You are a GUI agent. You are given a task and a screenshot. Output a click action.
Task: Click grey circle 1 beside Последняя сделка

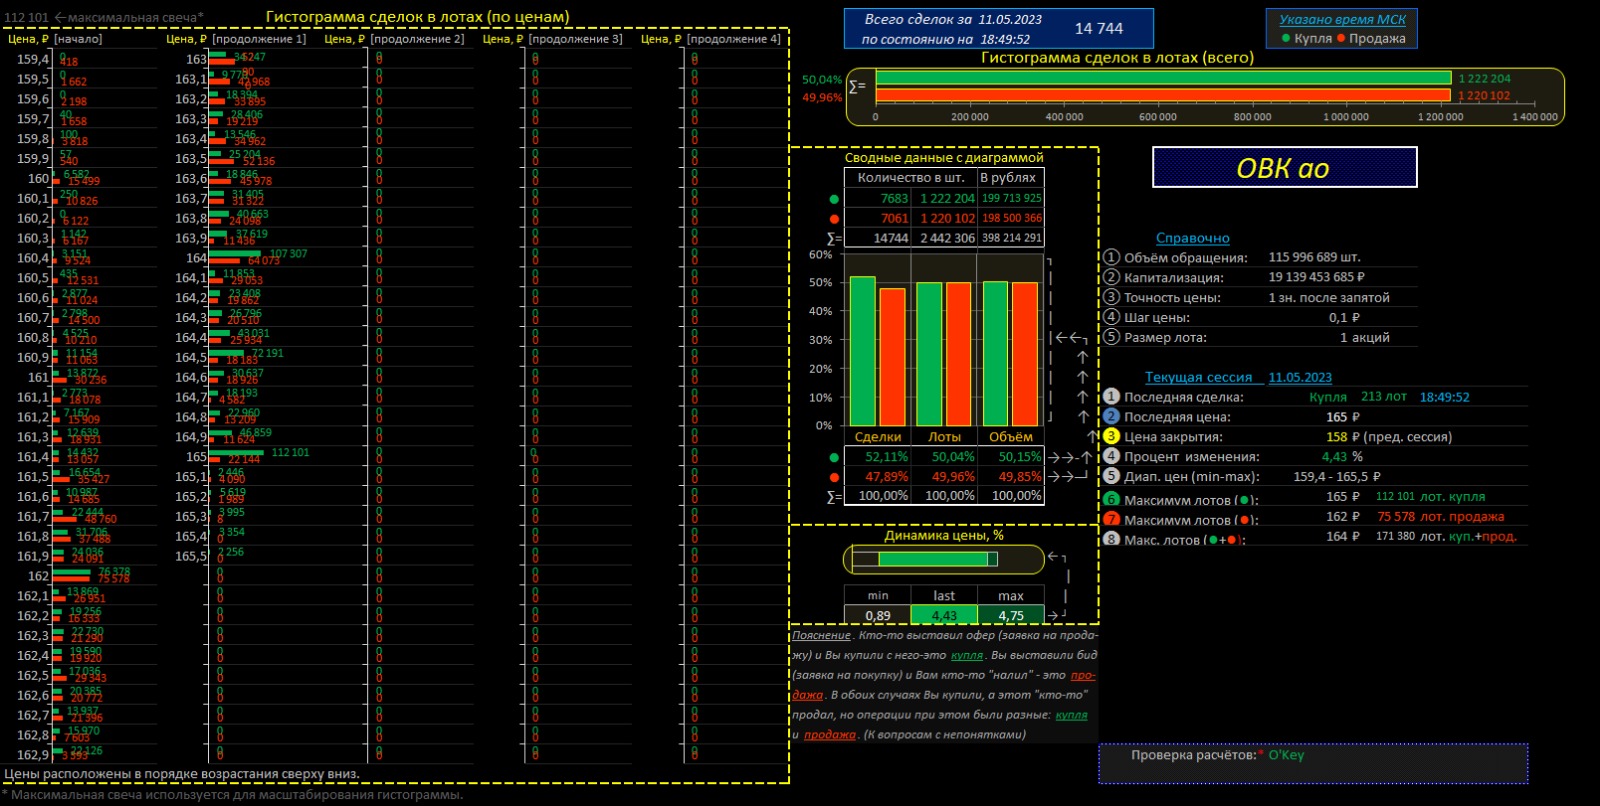point(1111,397)
